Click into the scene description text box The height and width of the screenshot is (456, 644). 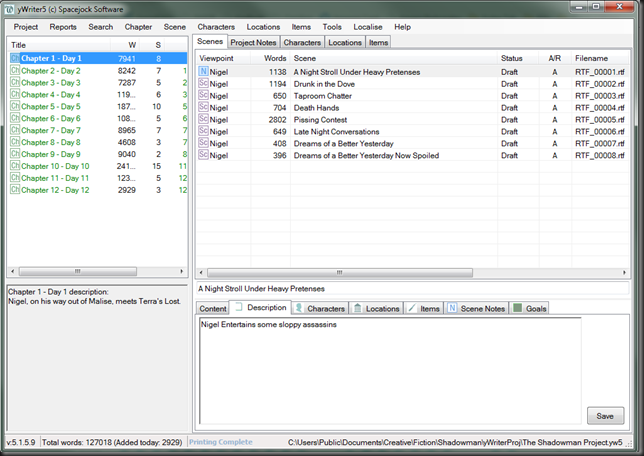click(390, 371)
